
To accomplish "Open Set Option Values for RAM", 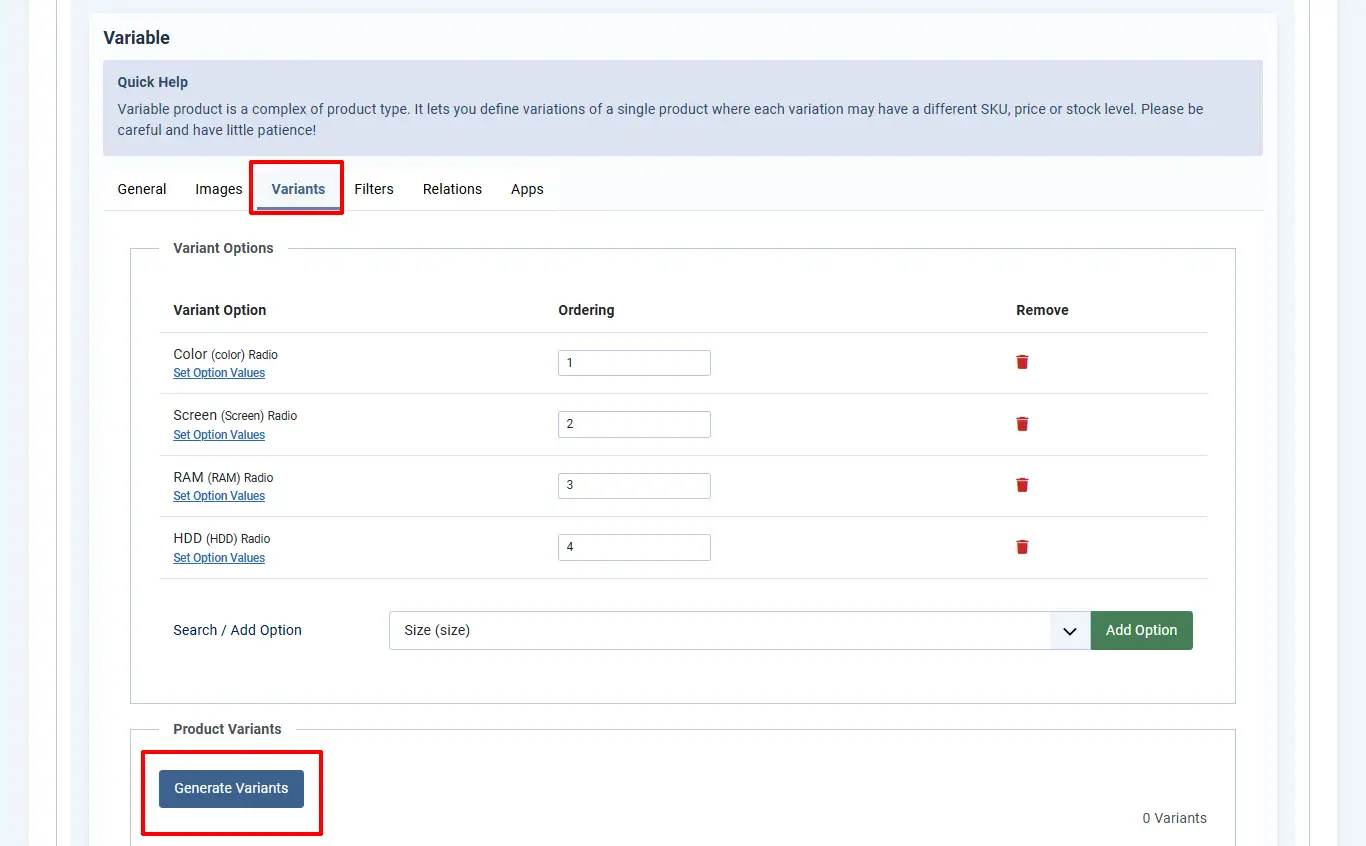I will click(x=219, y=496).
